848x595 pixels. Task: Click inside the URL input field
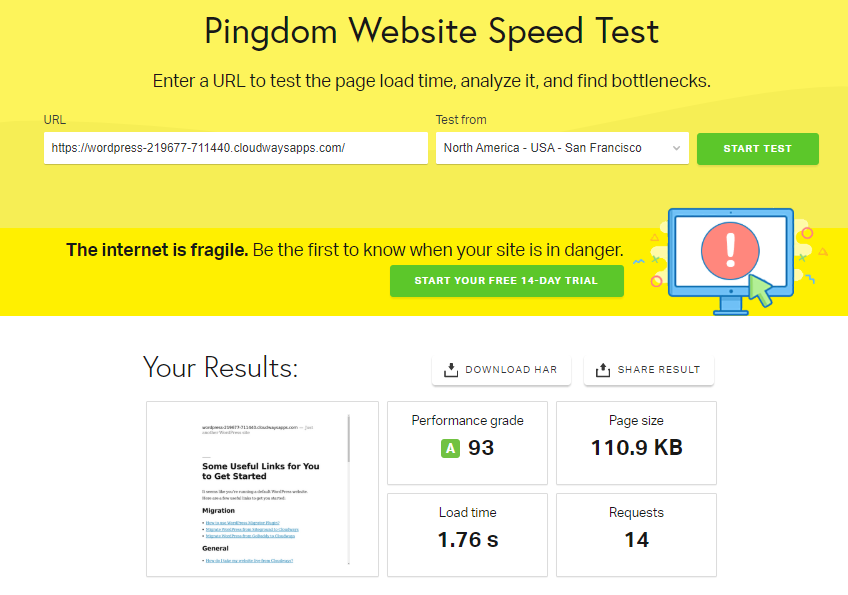tap(236, 148)
